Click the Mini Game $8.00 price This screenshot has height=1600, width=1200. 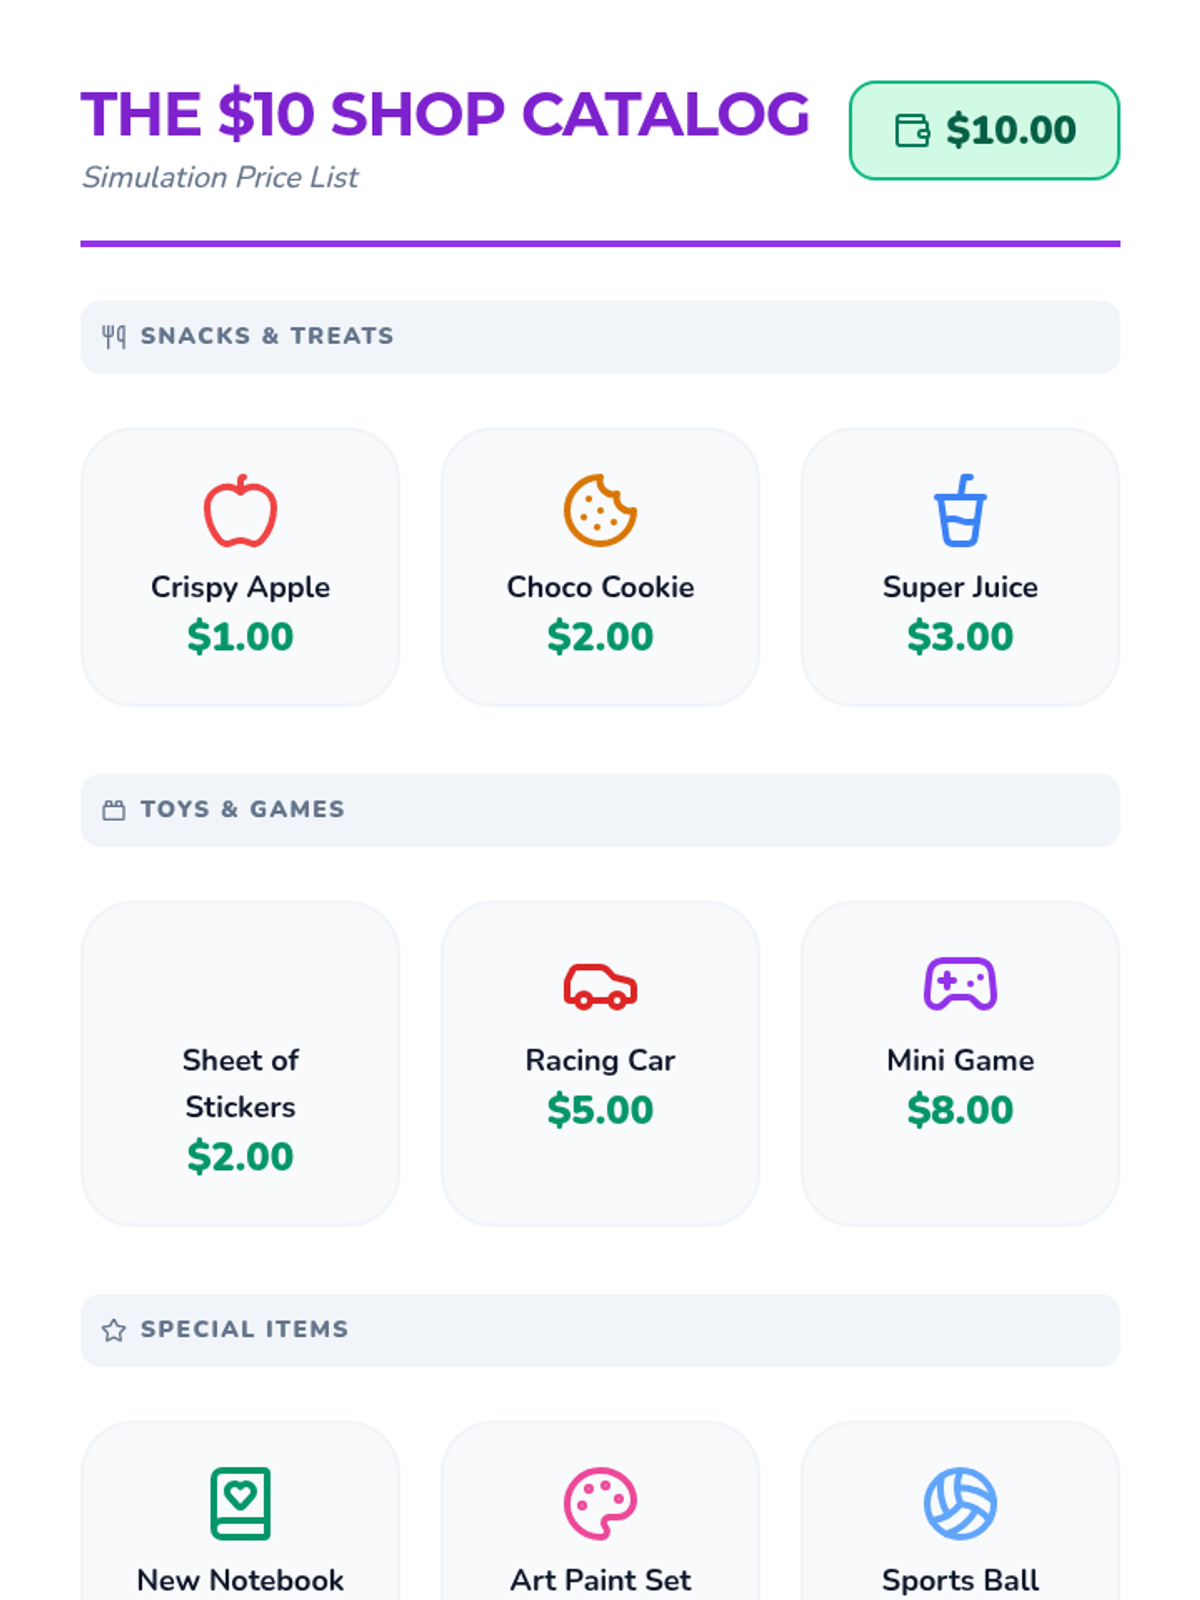click(x=960, y=1110)
